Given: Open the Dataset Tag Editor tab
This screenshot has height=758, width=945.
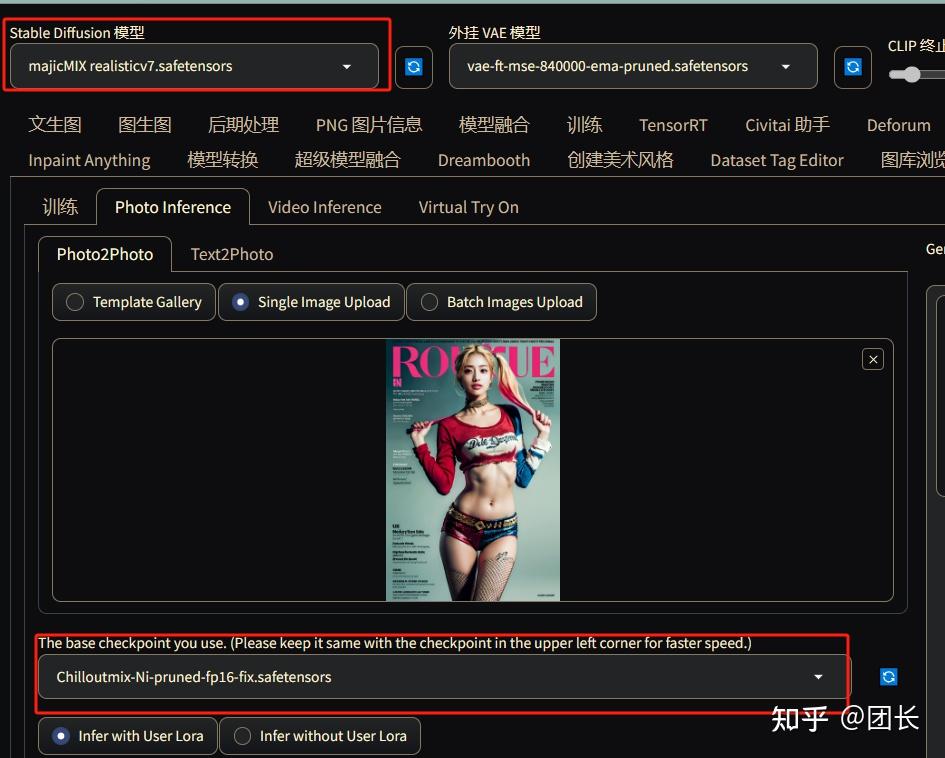Looking at the screenshot, I should (777, 160).
